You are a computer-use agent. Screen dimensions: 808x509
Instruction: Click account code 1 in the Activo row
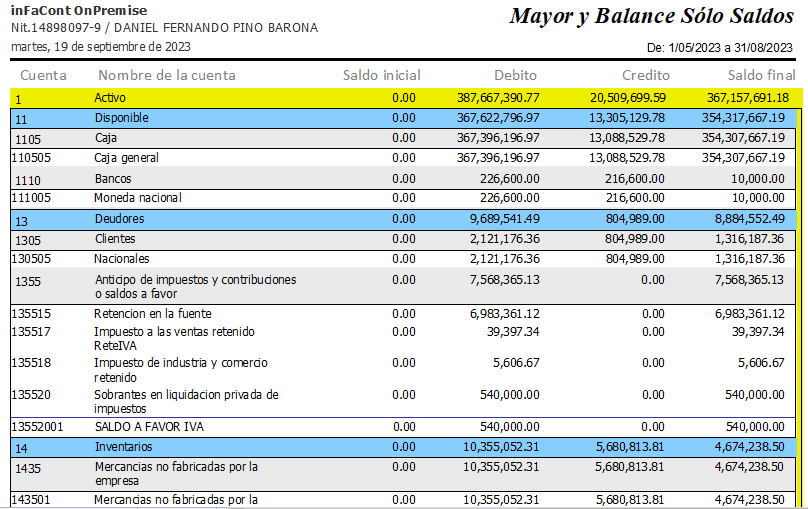(19, 100)
